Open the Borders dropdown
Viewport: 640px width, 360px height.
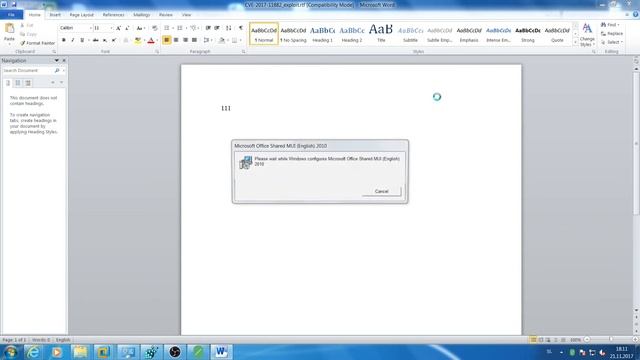241,40
